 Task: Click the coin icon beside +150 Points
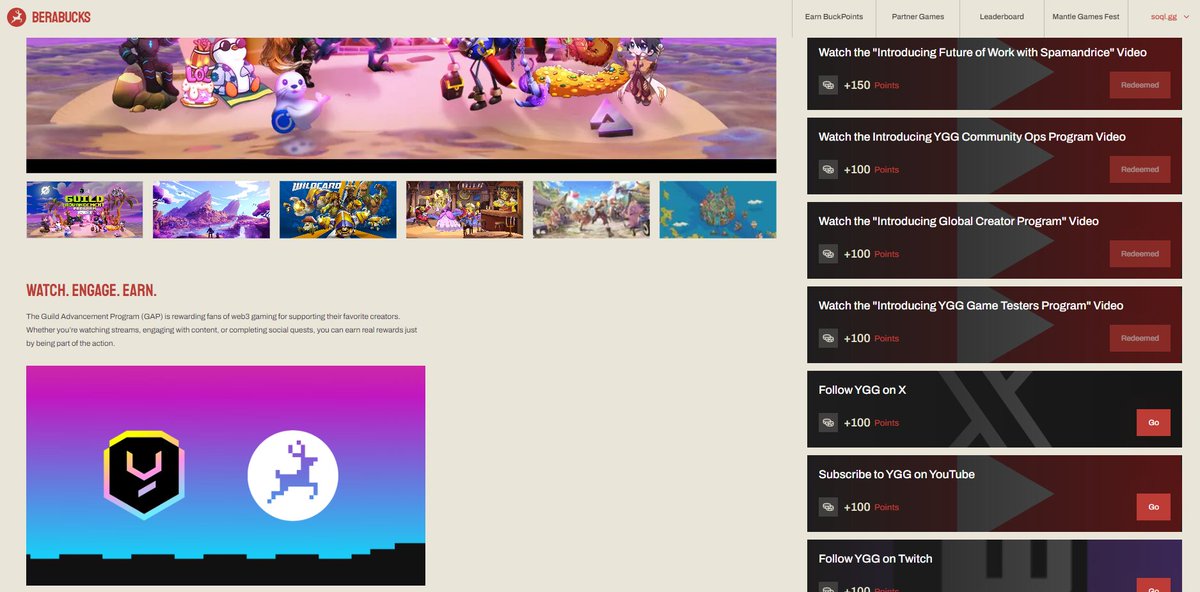point(828,85)
